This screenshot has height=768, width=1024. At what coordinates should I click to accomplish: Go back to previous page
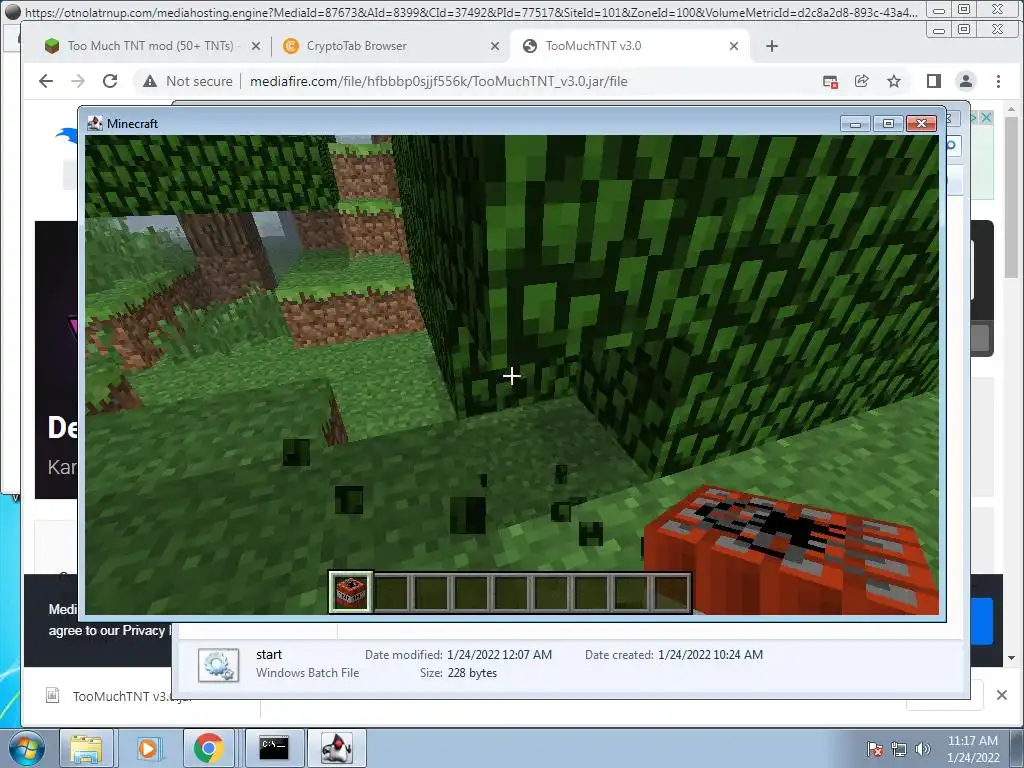[x=46, y=81]
